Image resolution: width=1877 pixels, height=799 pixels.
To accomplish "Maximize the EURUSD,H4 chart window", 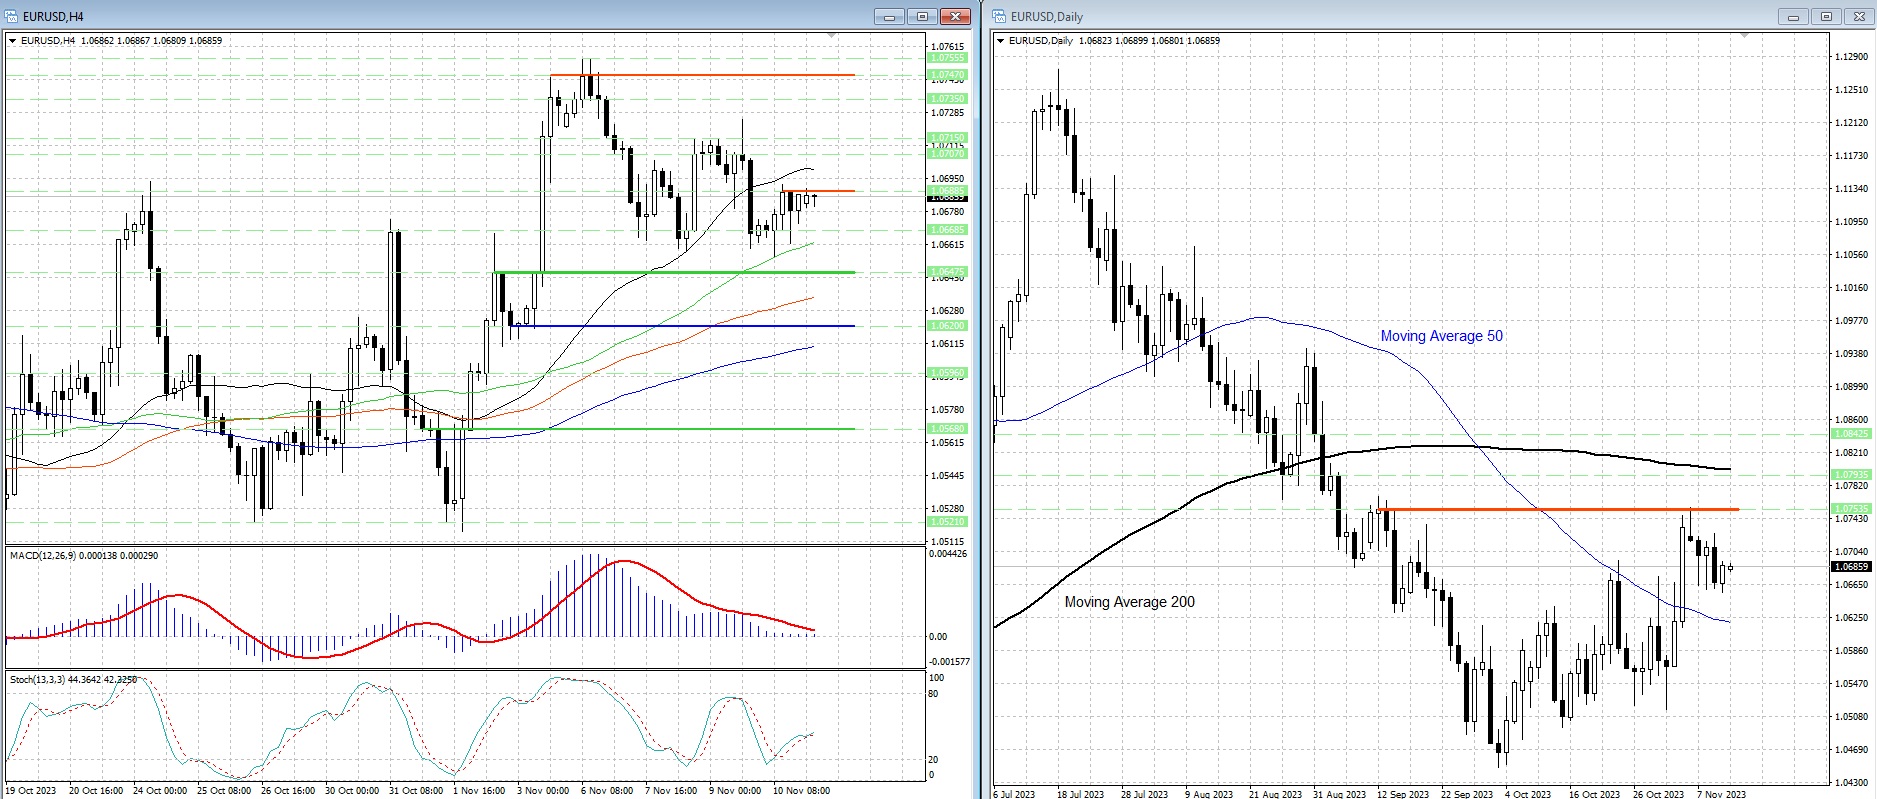I will click(x=922, y=16).
